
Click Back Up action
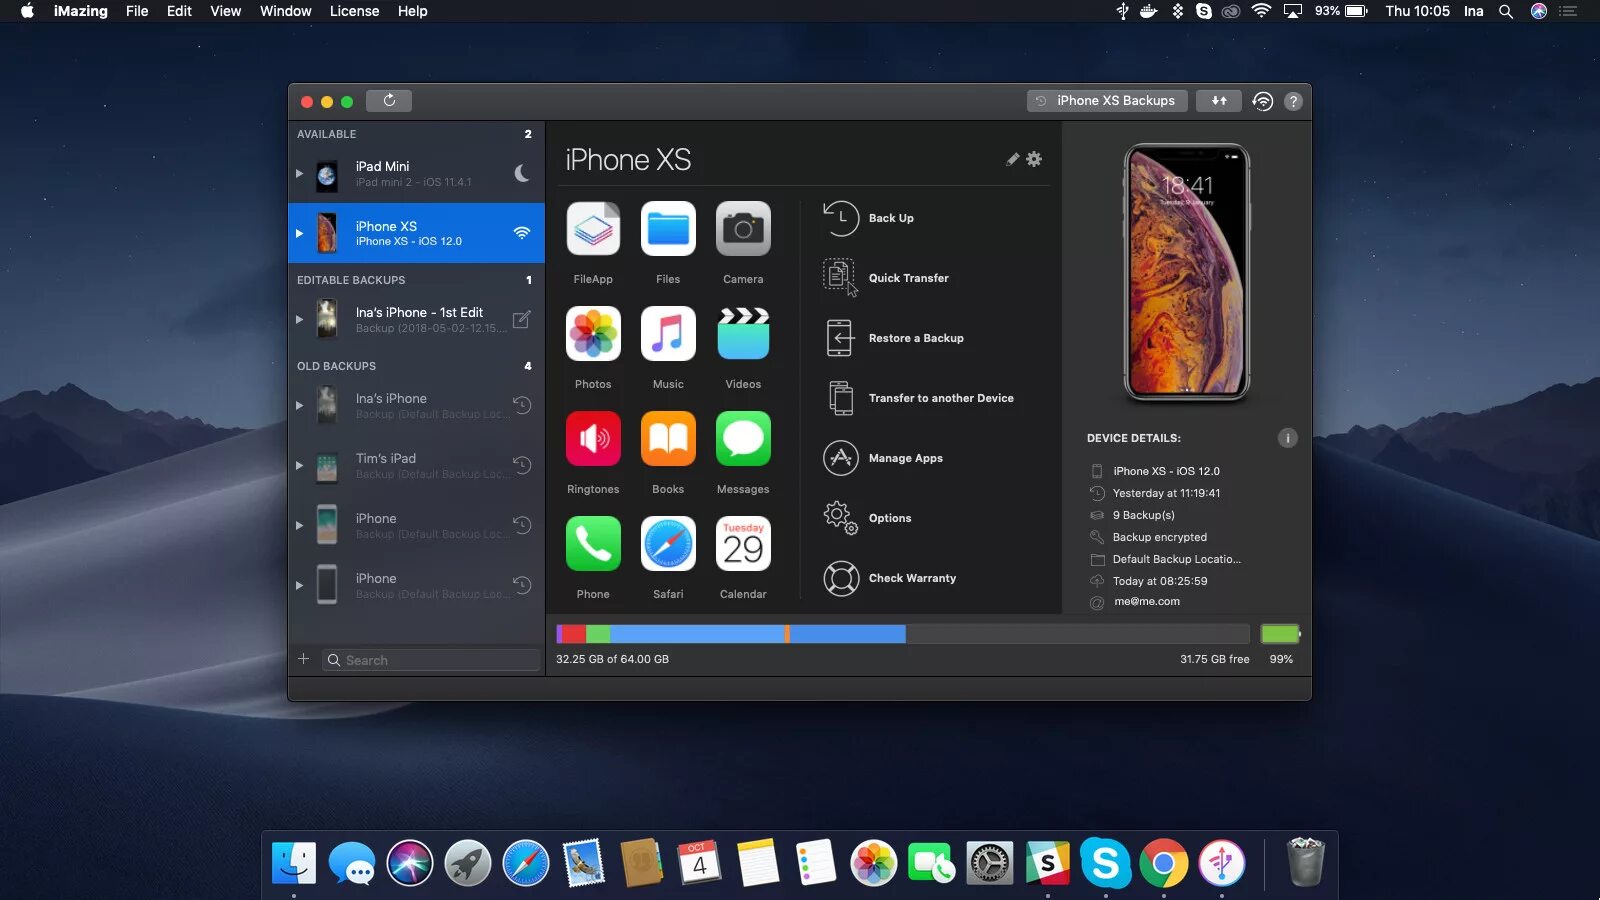tap(869, 218)
